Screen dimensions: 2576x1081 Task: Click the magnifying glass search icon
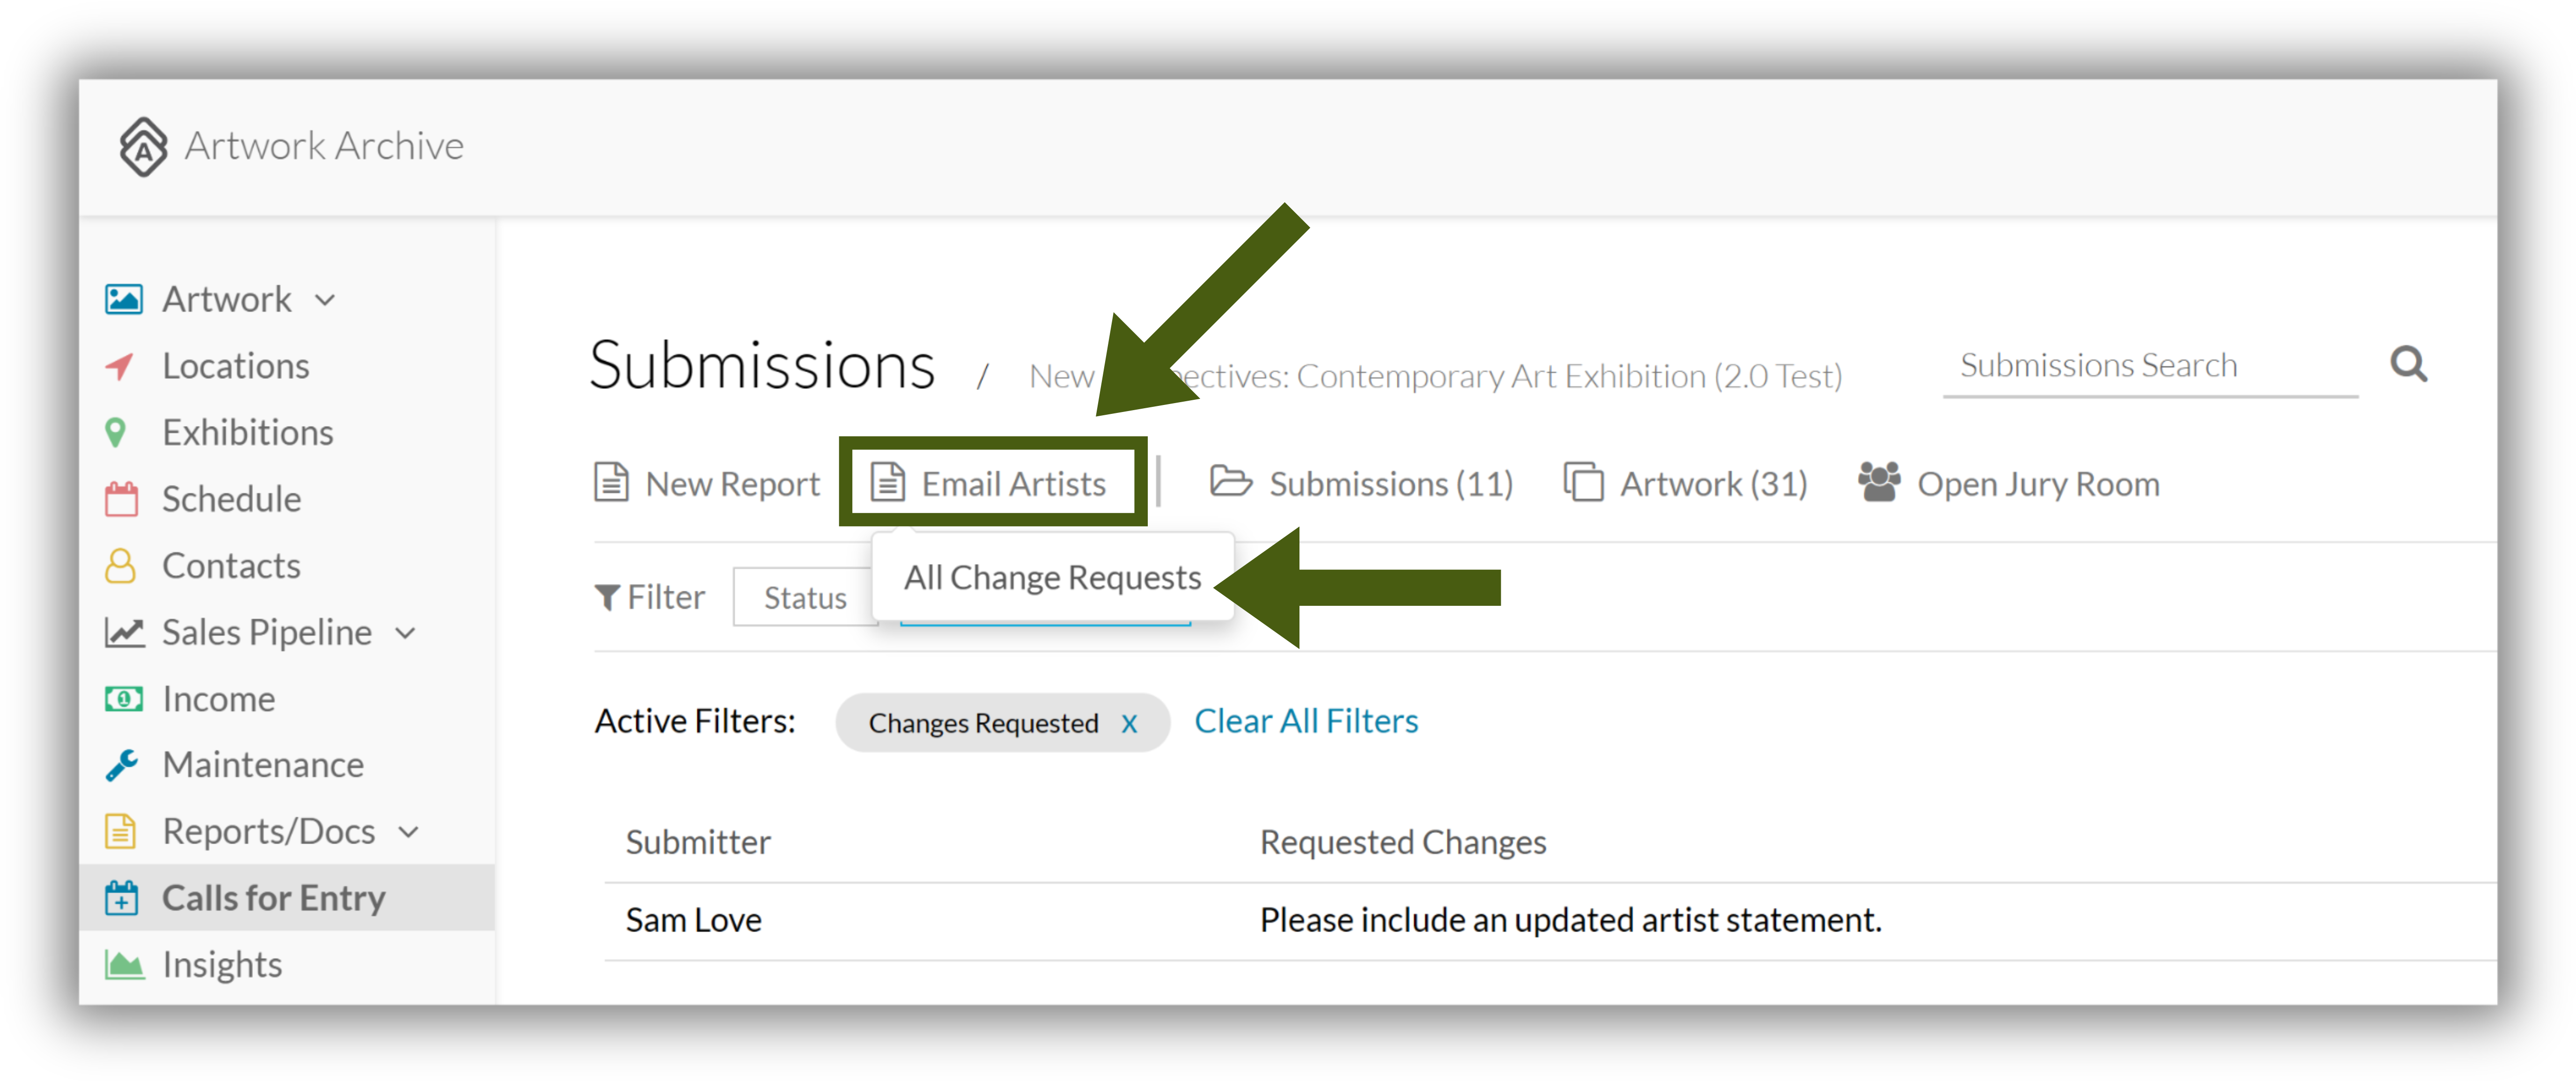[x=2409, y=364]
